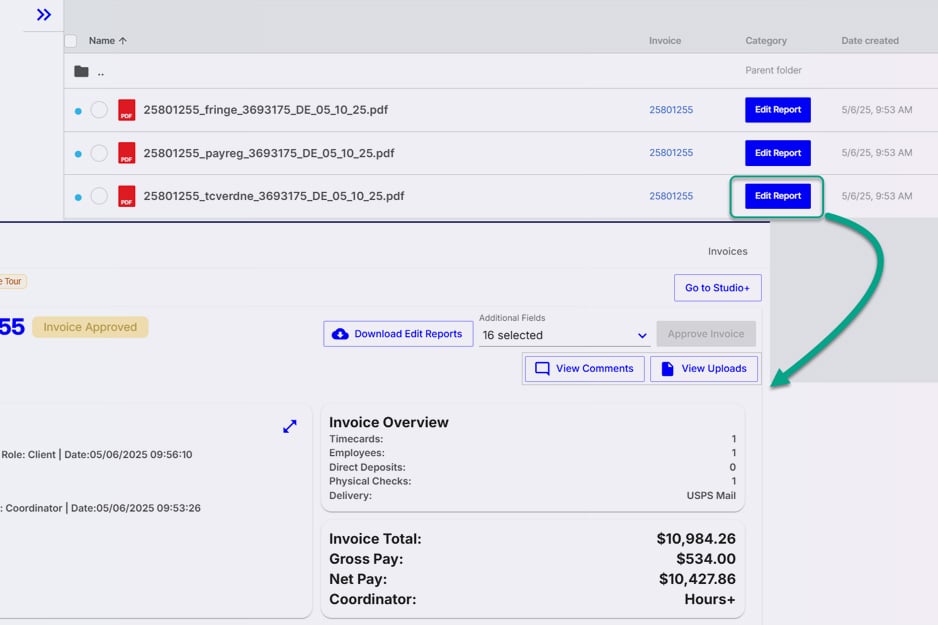938x625 pixels.
Task: Click the expand arrows icon in panel
Action: click(x=289, y=427)
